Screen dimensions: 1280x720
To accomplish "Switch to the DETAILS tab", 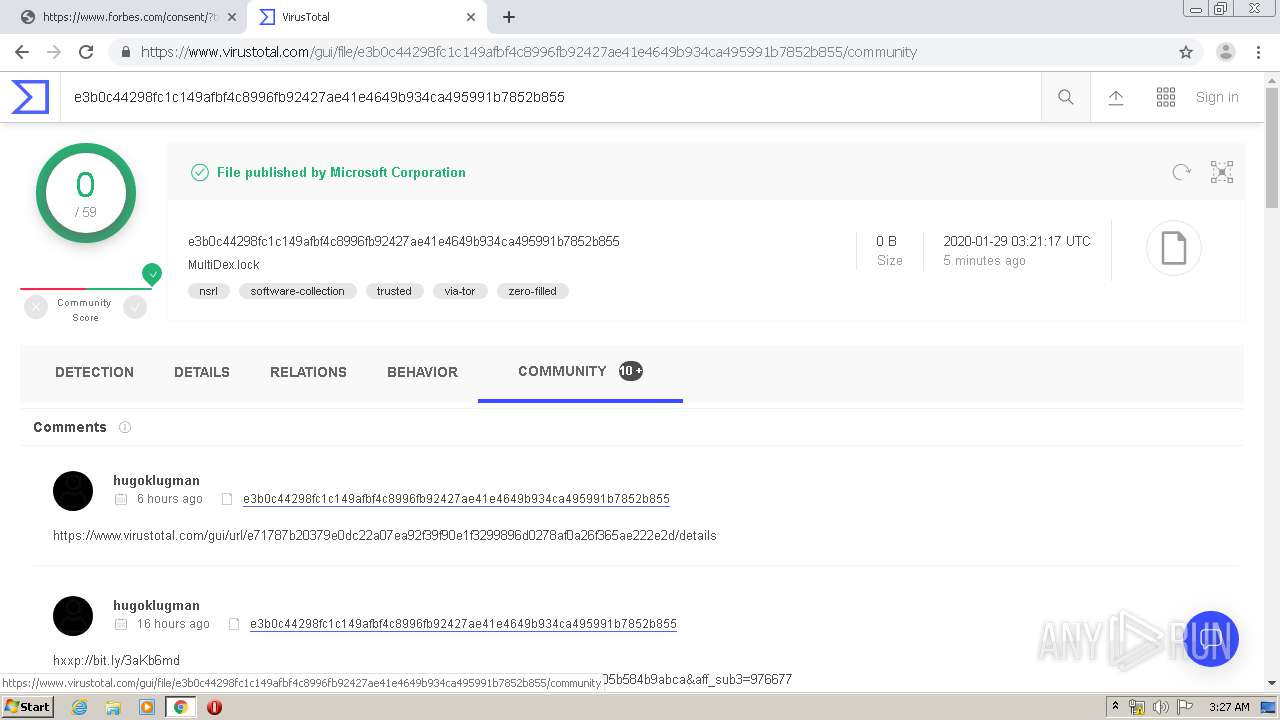I will [x=202, y=372].
